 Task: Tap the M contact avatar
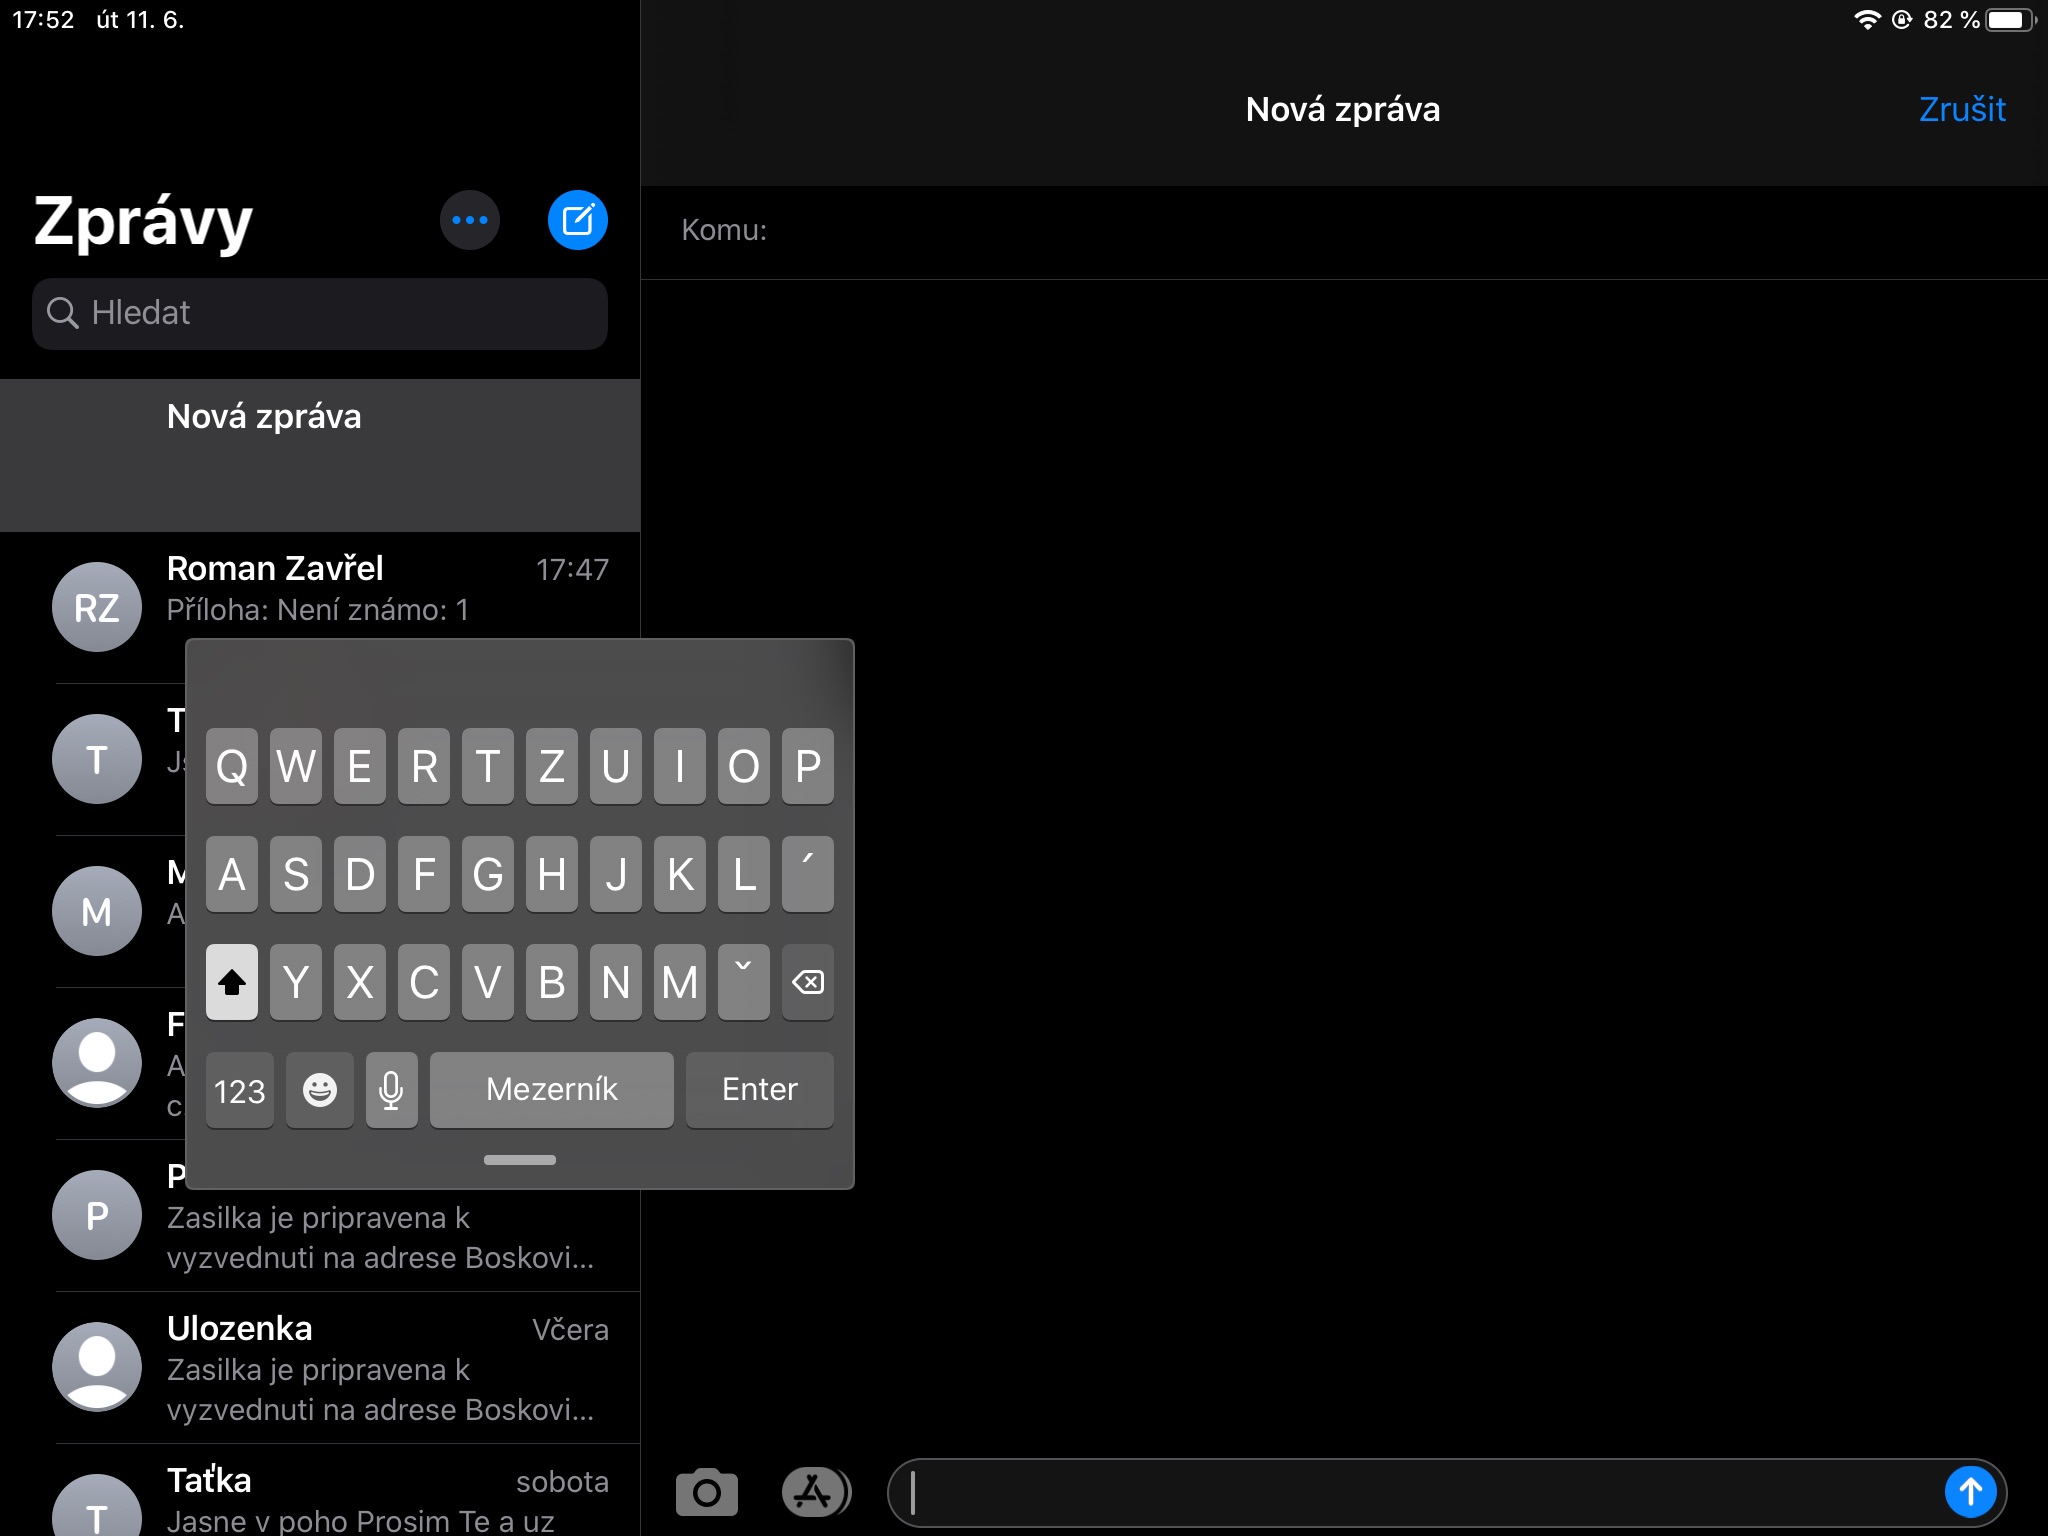(97, 911)
